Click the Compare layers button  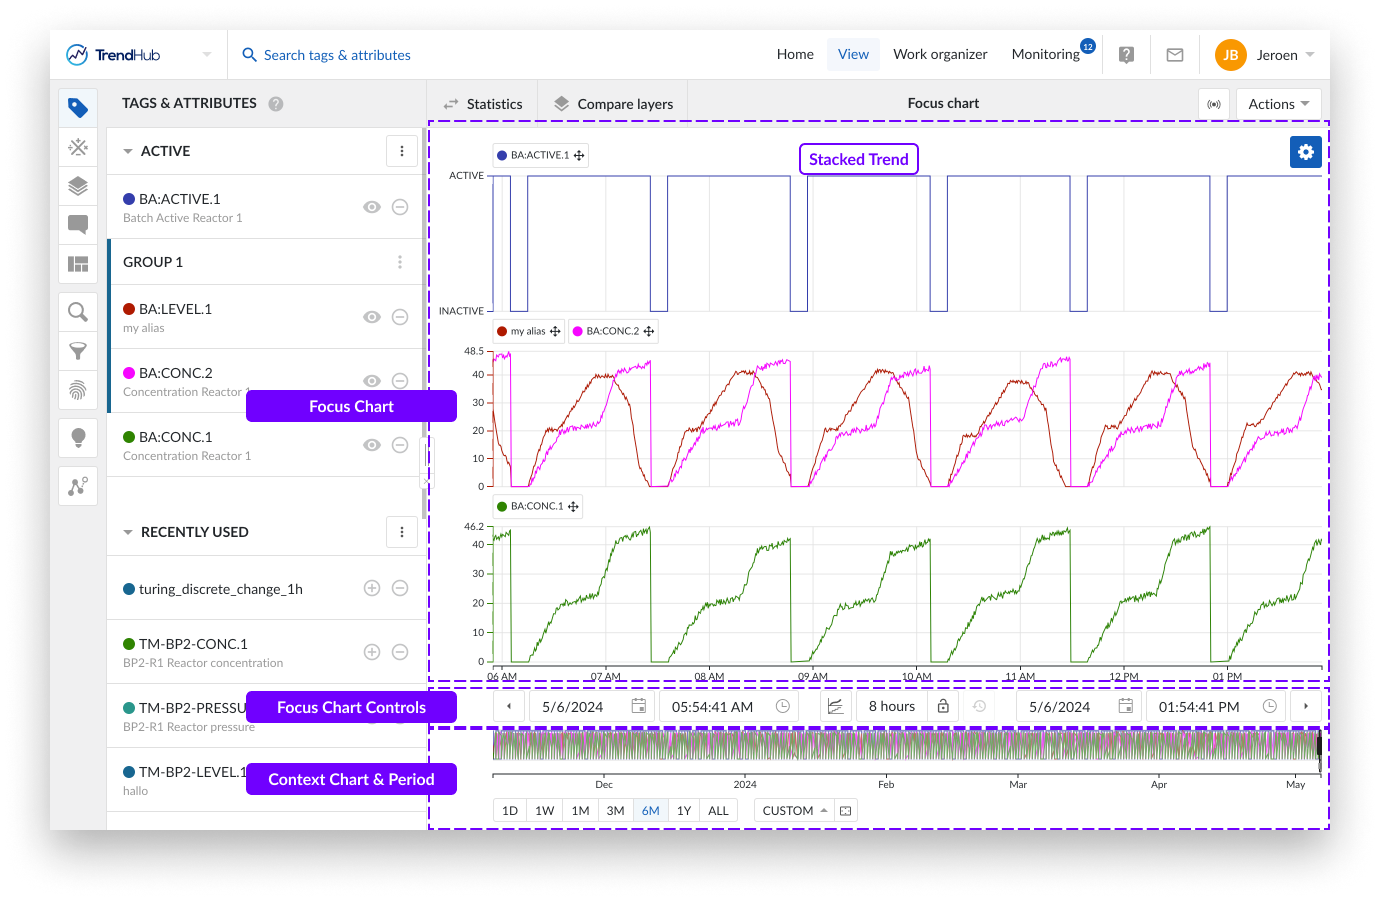(x=613, y=104)
